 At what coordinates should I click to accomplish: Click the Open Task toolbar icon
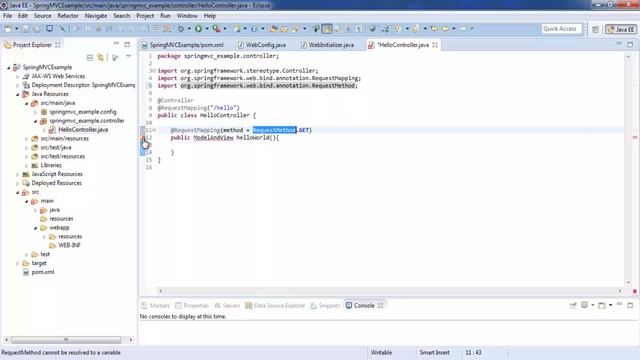coord(284,29)
